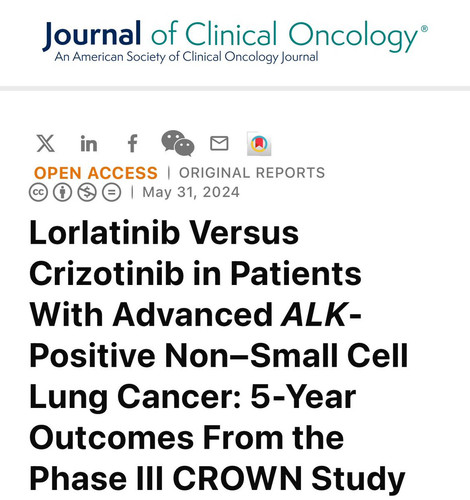Share article on Facebook
This screenshot has width=470, height=500.
tap(133, 144)
